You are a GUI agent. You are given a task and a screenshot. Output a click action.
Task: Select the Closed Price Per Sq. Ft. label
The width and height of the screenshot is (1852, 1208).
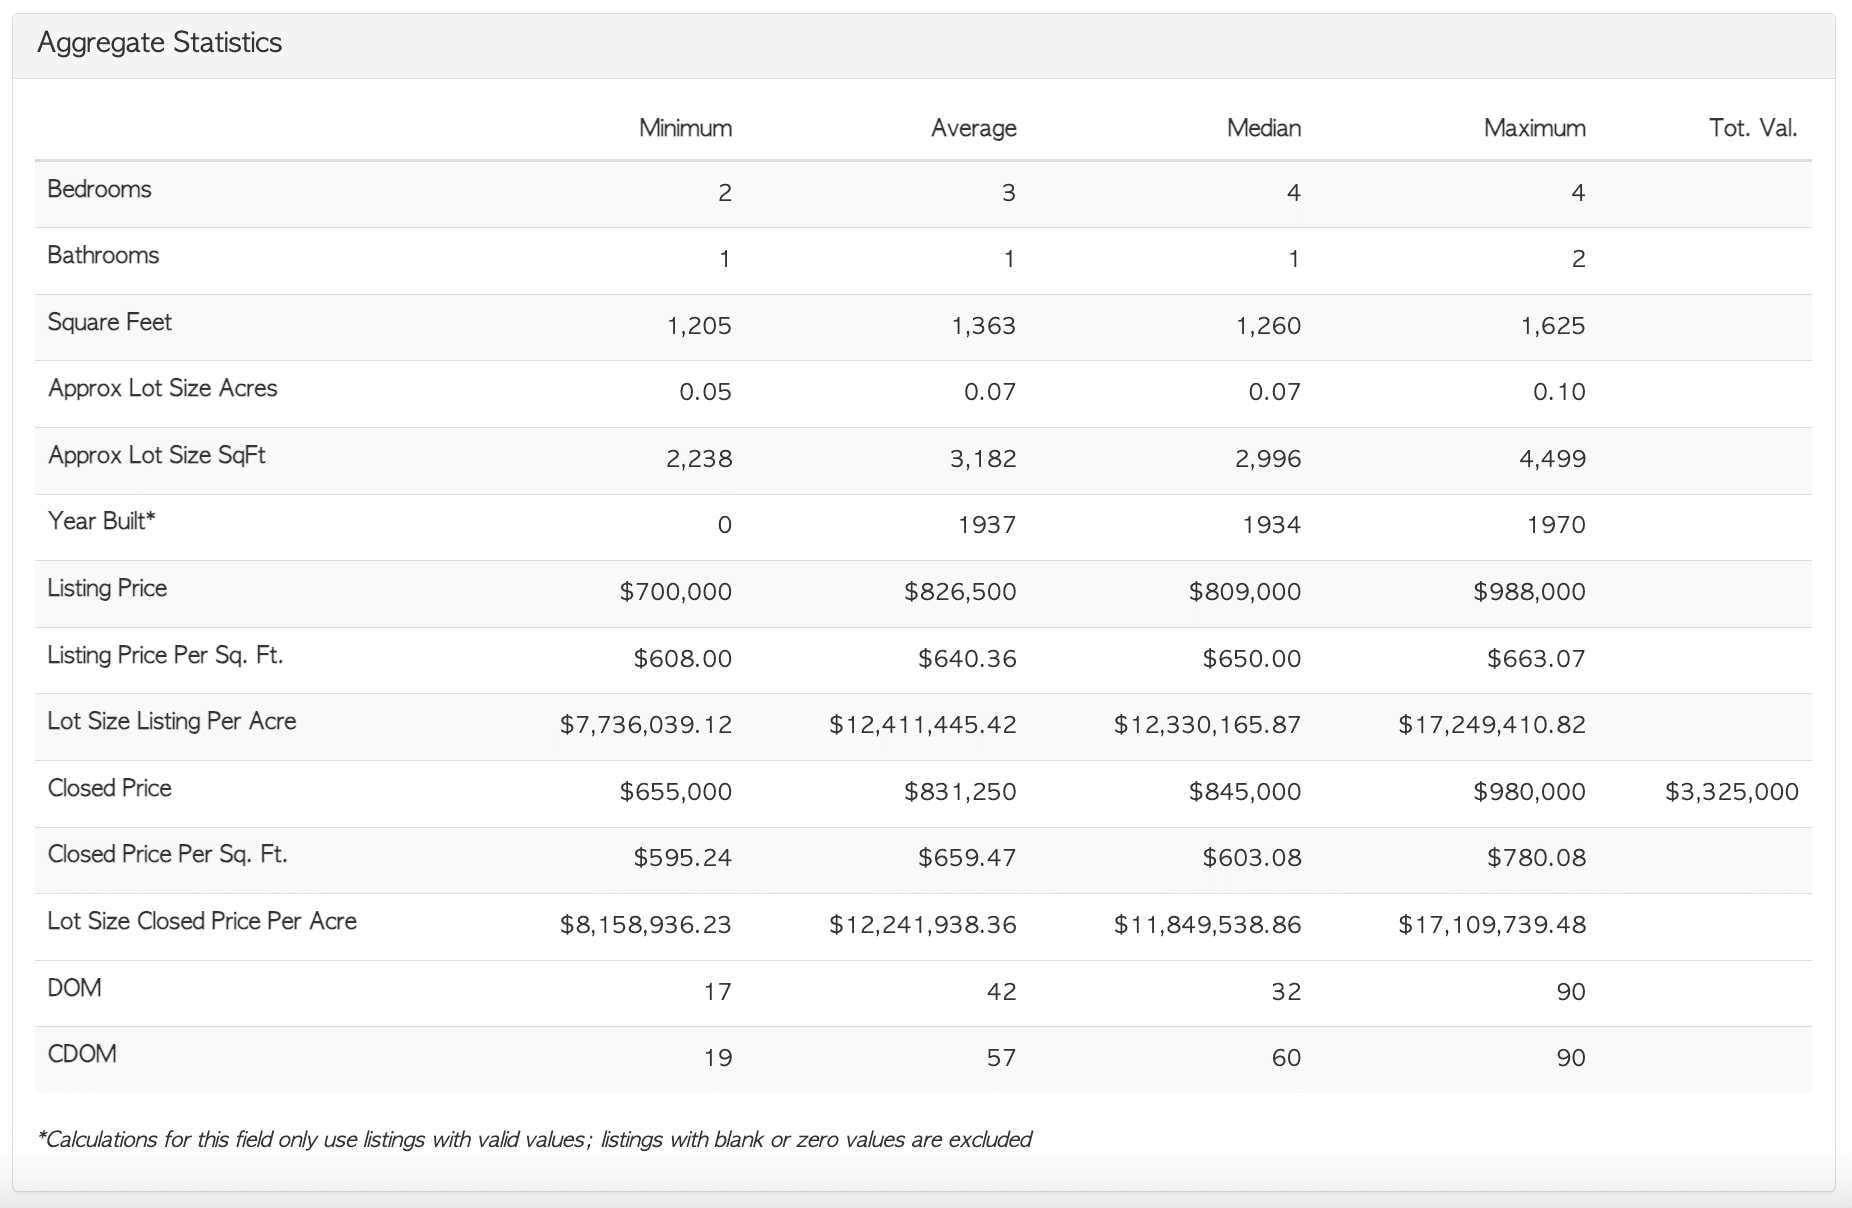168,854
